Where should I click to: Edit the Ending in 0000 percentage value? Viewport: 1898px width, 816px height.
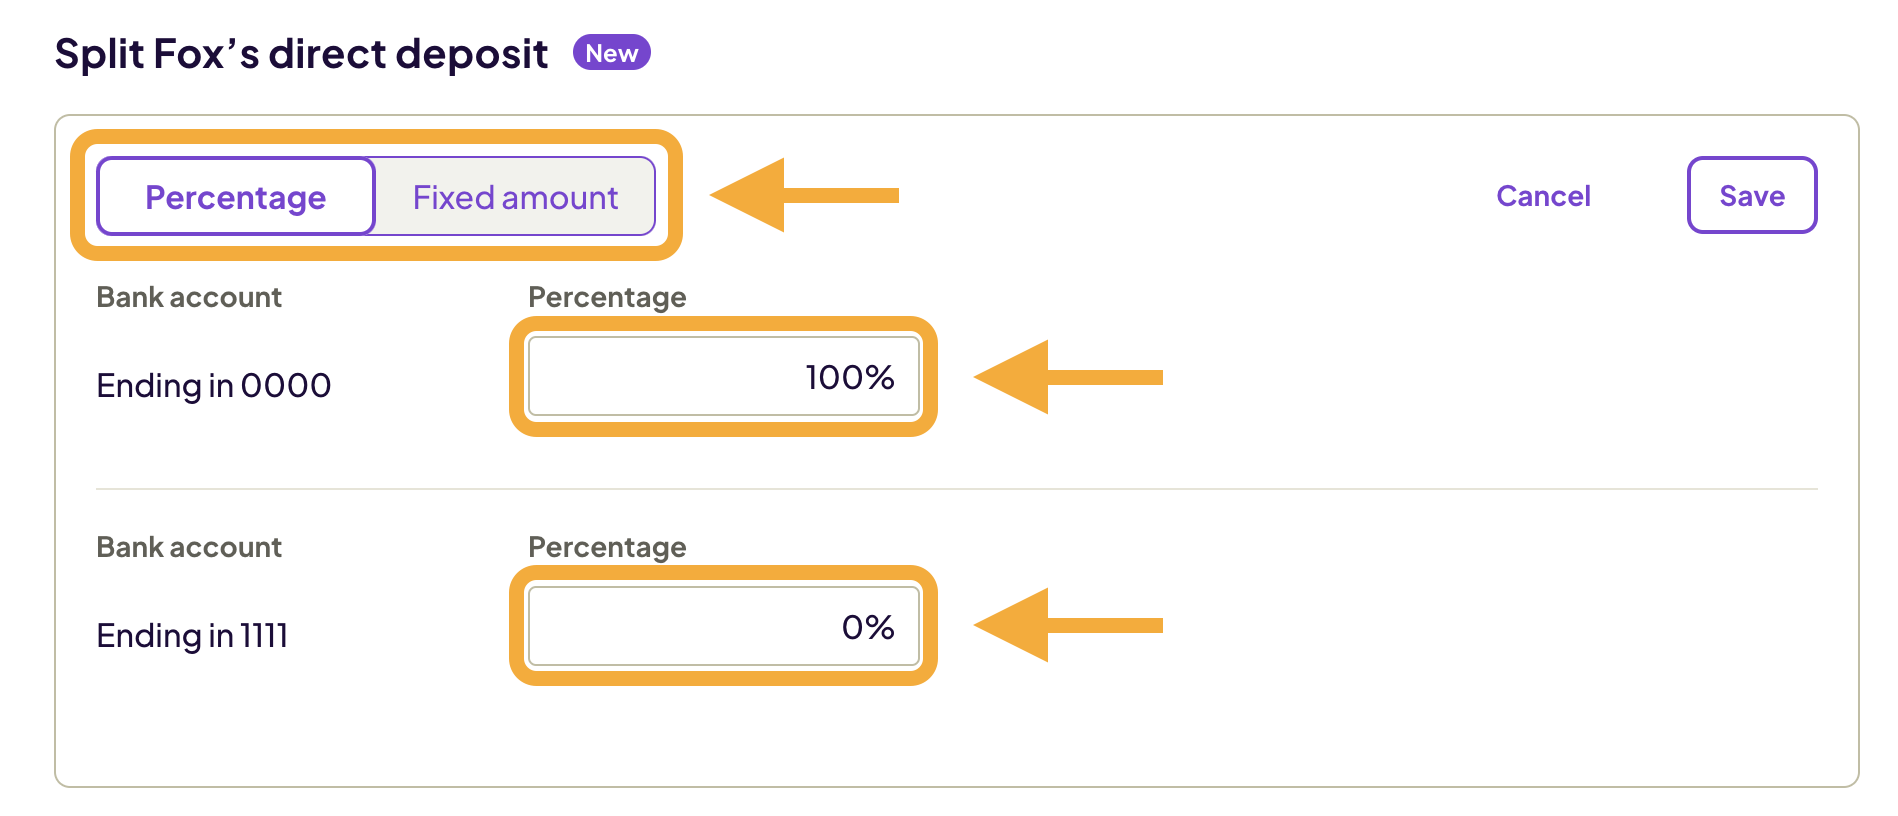point(724,377)
